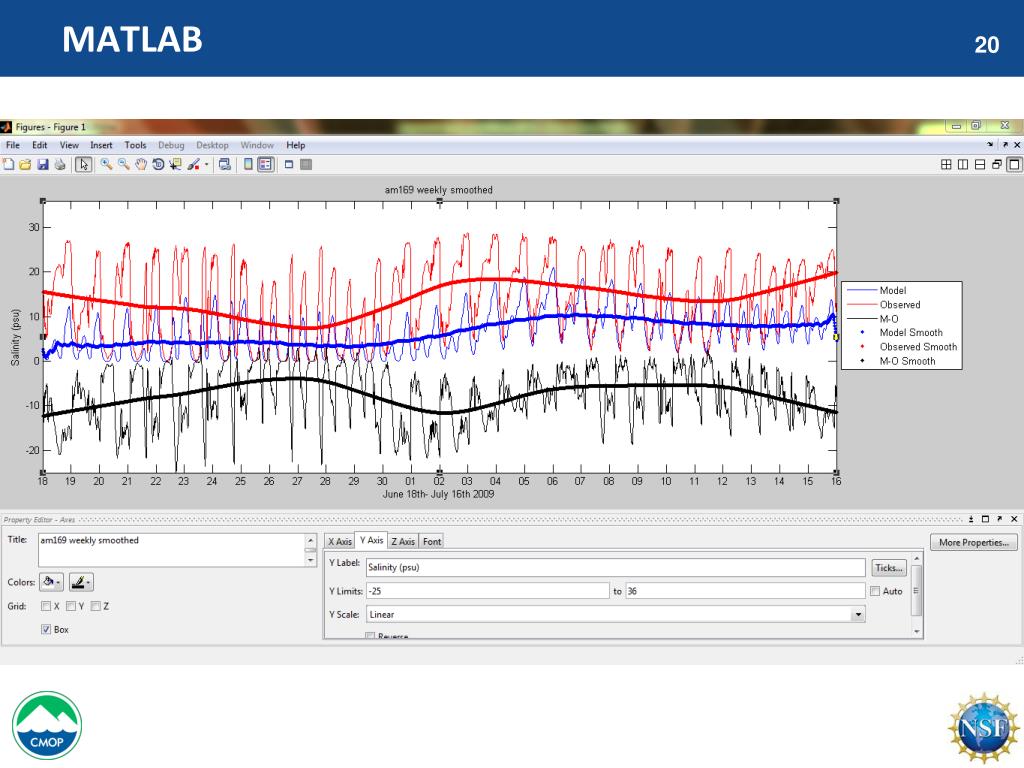The height and width of the screenshot is (768, 1024).
Task: Click the More Properties... button
Action: [x=974, y=542]
